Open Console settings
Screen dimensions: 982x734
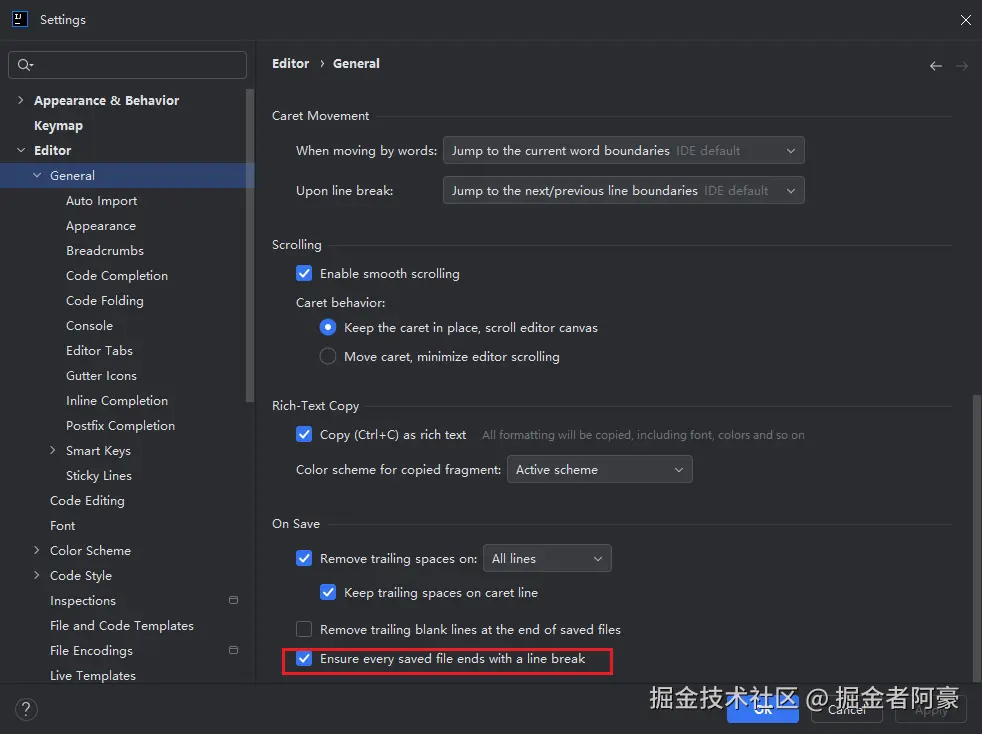pyautogui.click(x=90, y=326)
